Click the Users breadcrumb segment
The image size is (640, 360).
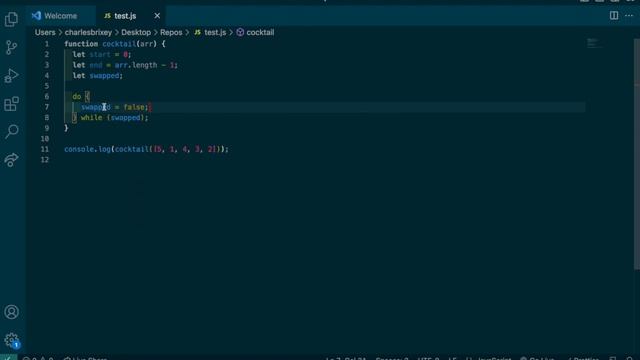pos(45,32)
